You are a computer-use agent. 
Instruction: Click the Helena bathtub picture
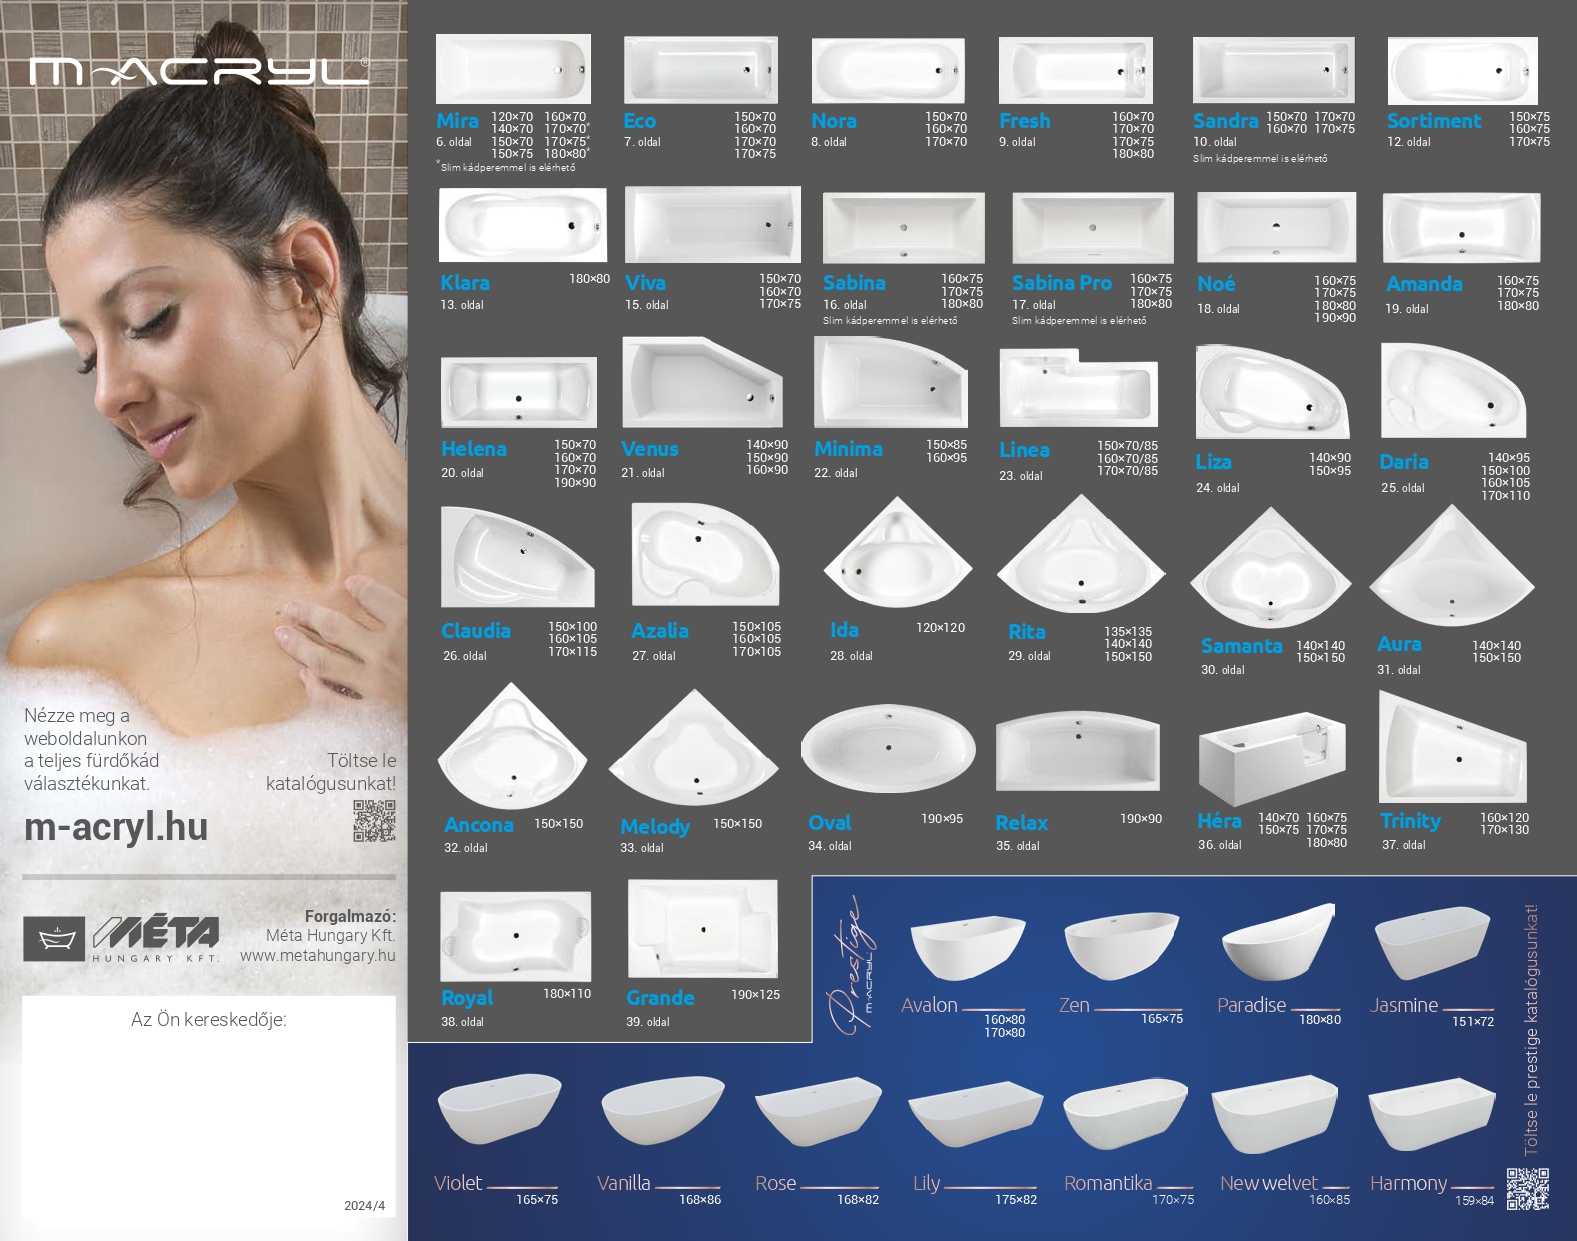(519, 393)
